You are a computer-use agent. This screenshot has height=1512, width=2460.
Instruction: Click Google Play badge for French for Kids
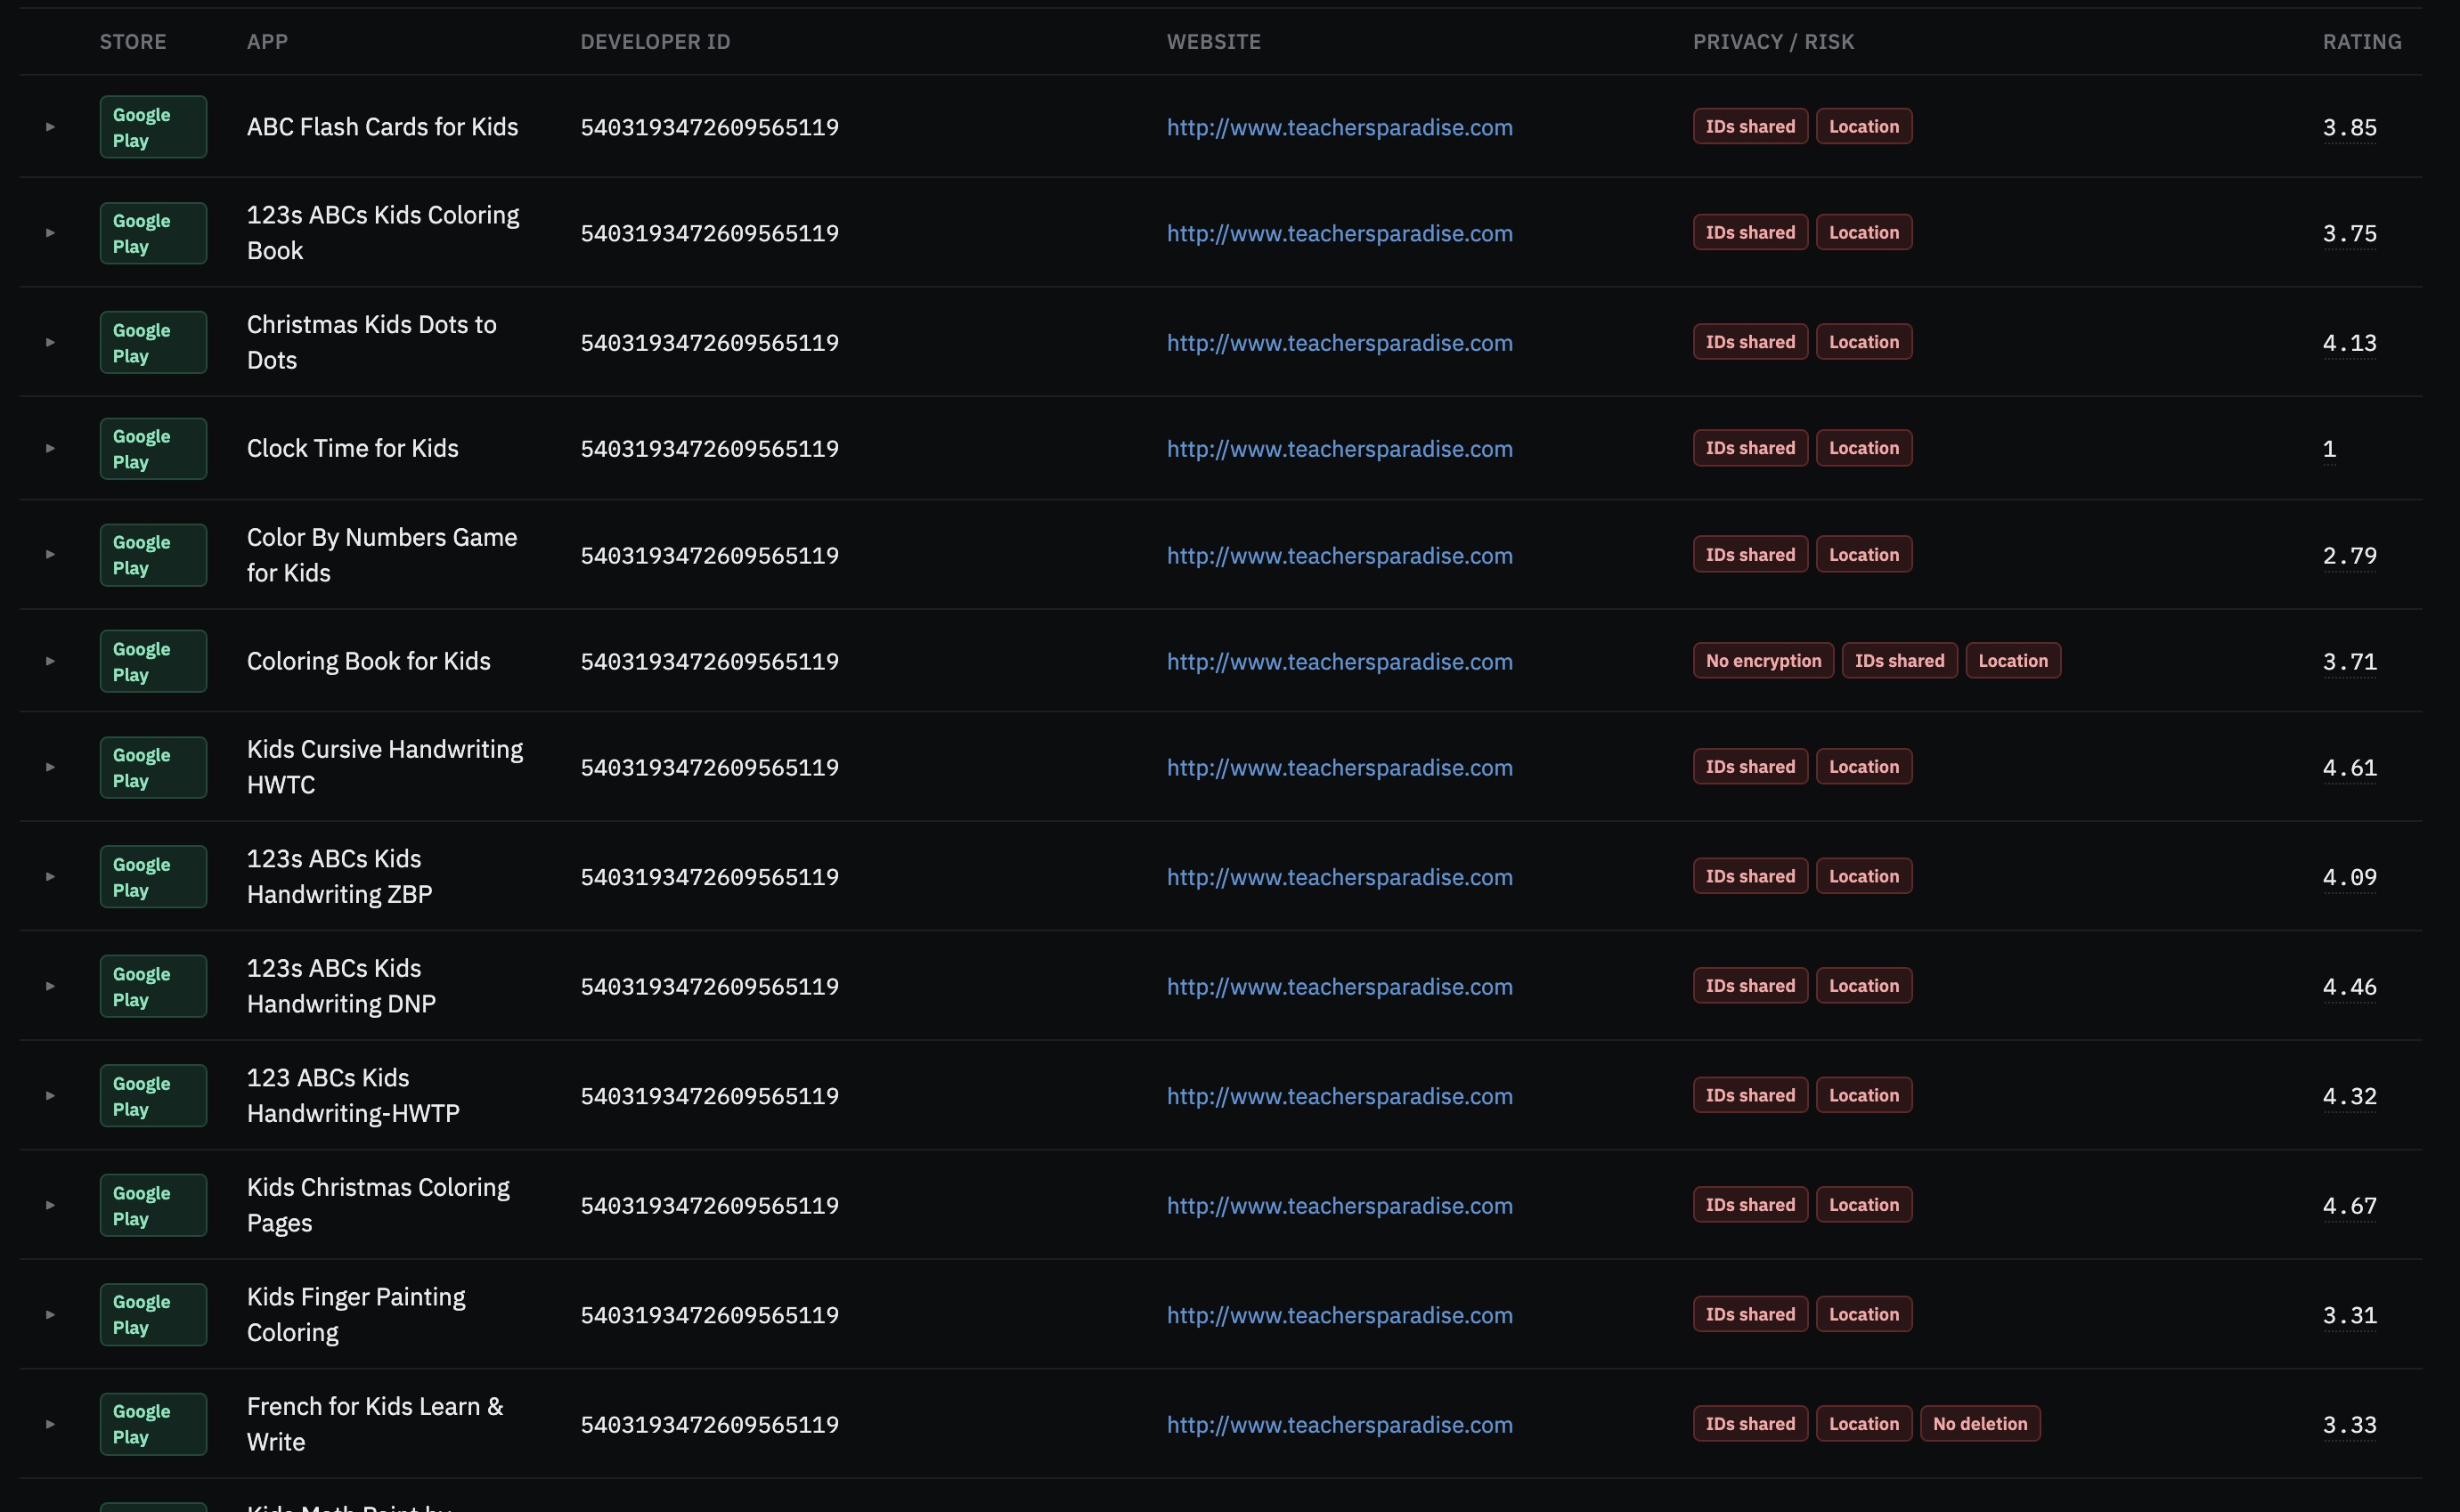point(153,1424)
